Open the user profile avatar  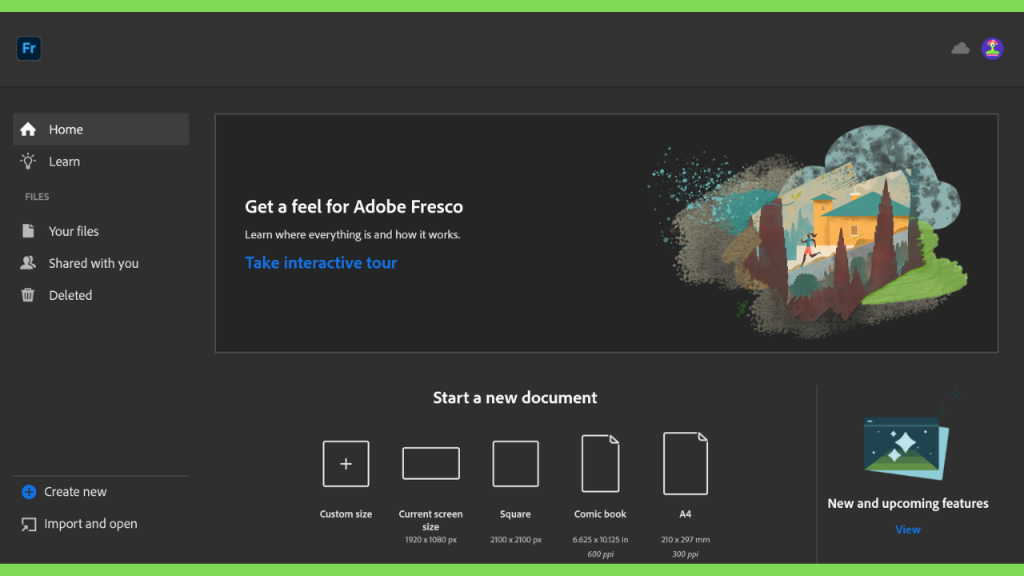tap(992, 48)
